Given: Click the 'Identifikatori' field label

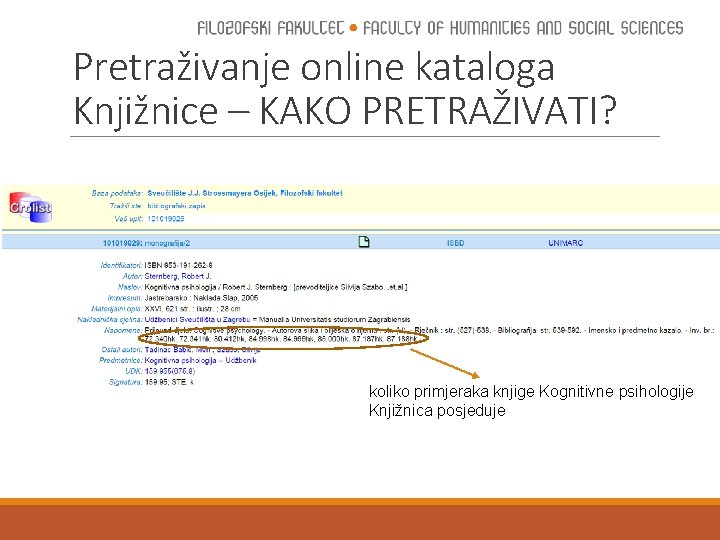Looking at the screenshot, I should (121, 265).
